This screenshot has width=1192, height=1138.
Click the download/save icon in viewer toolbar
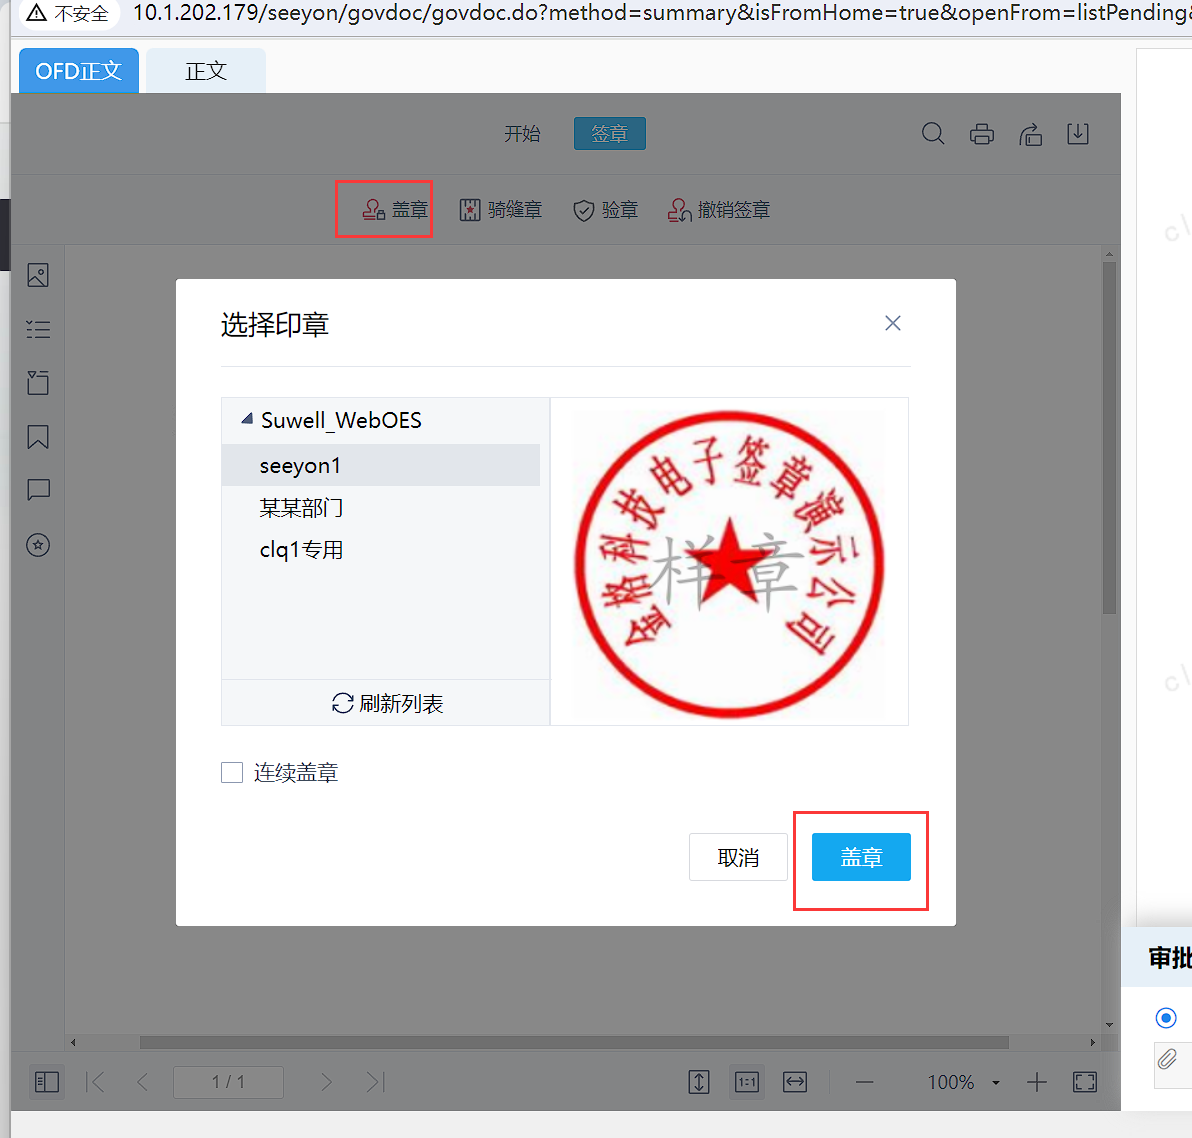coord(1078,134)
